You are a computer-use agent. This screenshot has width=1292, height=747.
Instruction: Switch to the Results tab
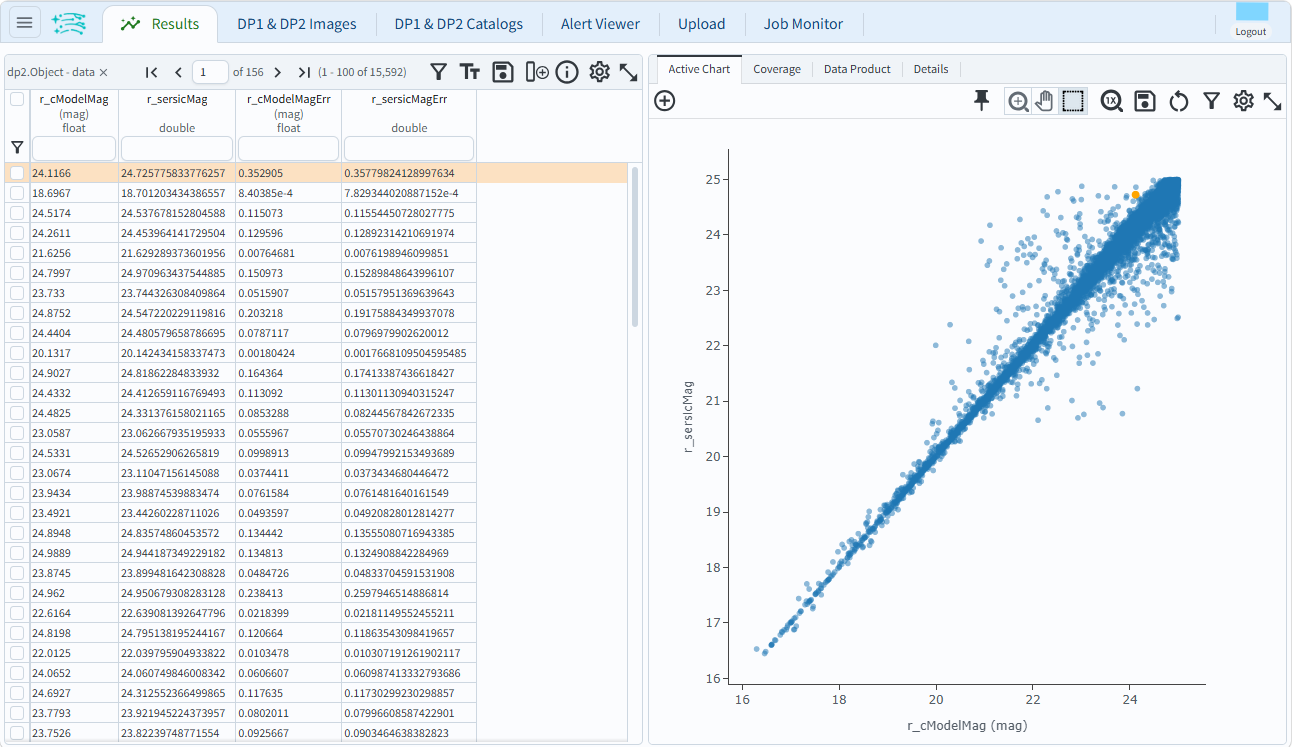click(159, 24)
